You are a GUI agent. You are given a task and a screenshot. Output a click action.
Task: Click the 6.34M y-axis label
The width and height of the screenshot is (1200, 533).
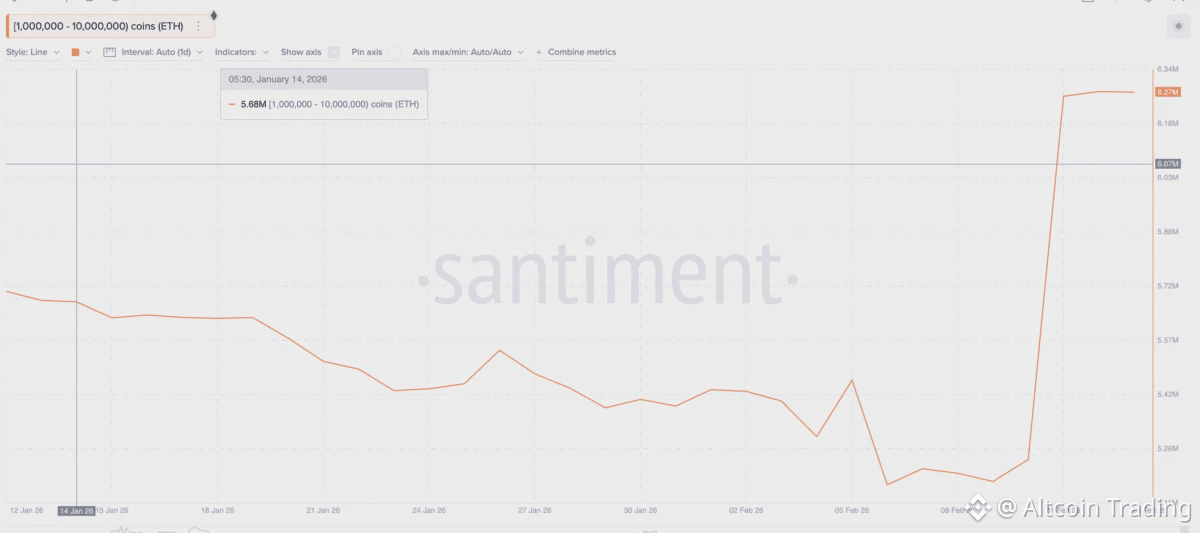pyautogui.click(x=1168, y=69)
